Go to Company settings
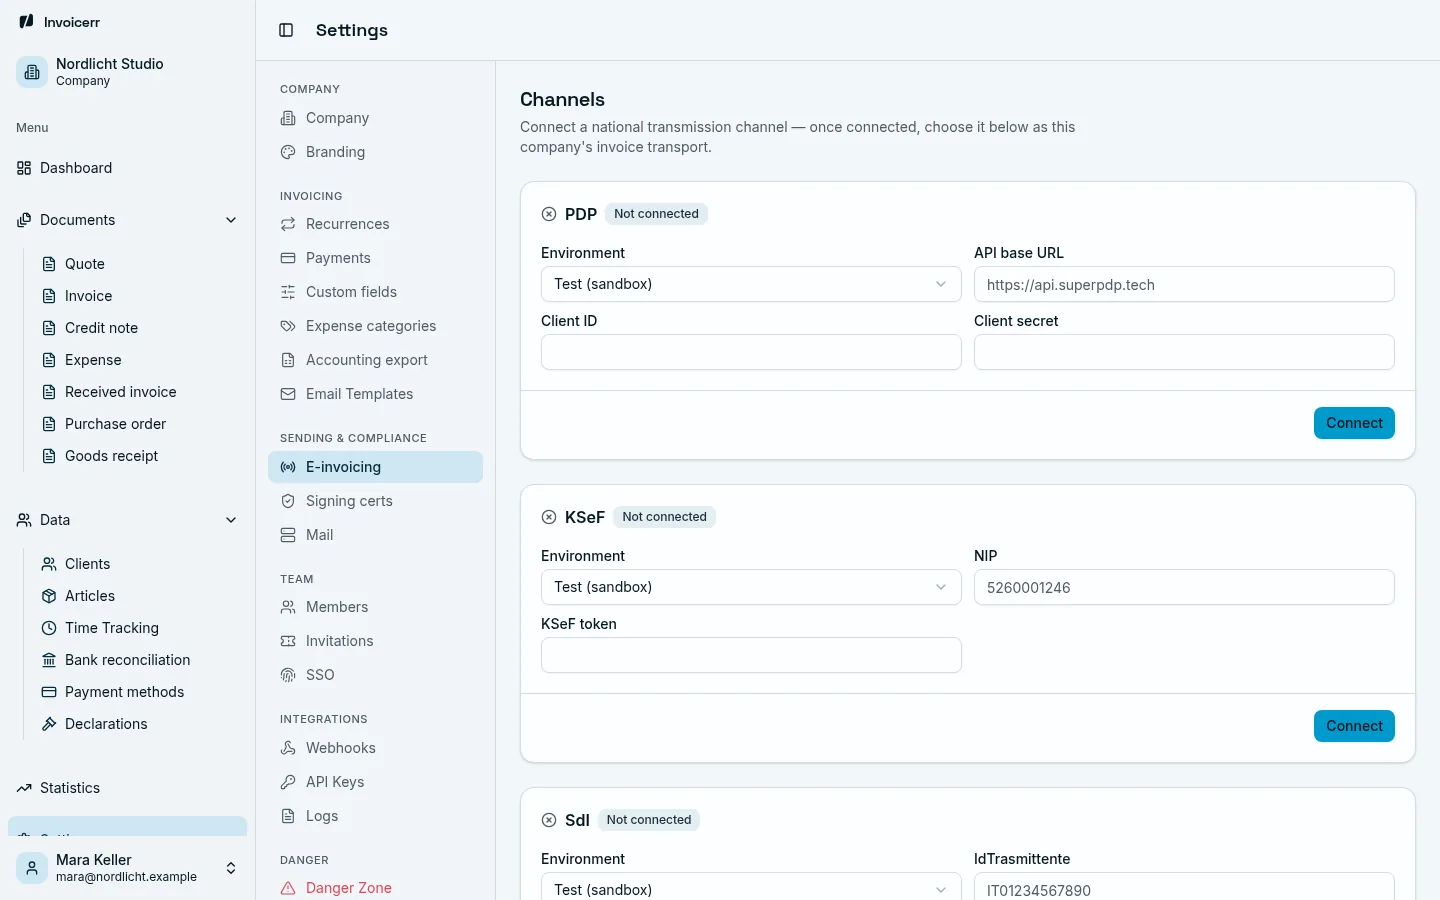The image size is (1440, 900). coord(375,118)
